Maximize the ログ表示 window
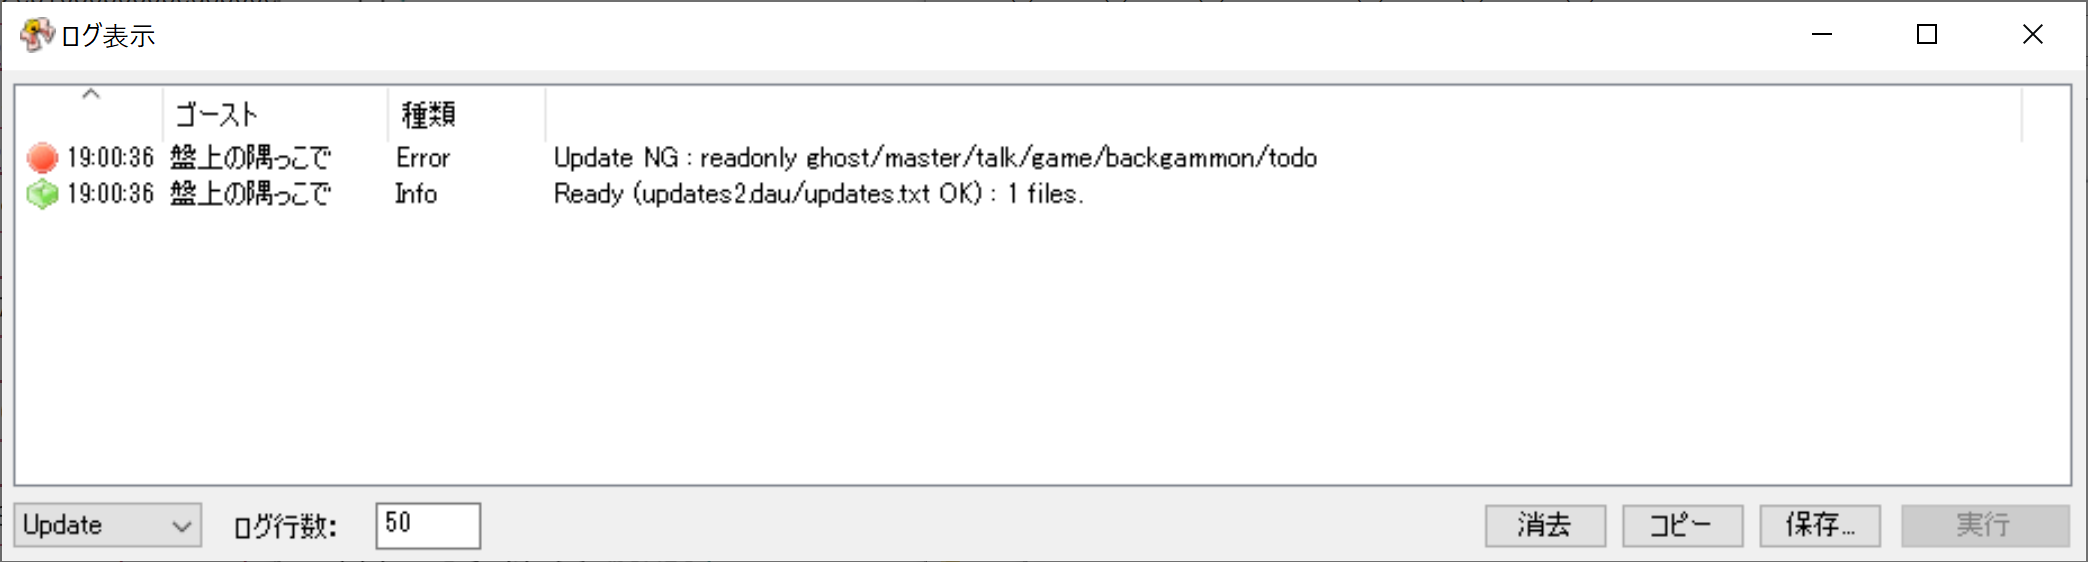This screenshot has height=562, width=2088. coord(1927,35)
